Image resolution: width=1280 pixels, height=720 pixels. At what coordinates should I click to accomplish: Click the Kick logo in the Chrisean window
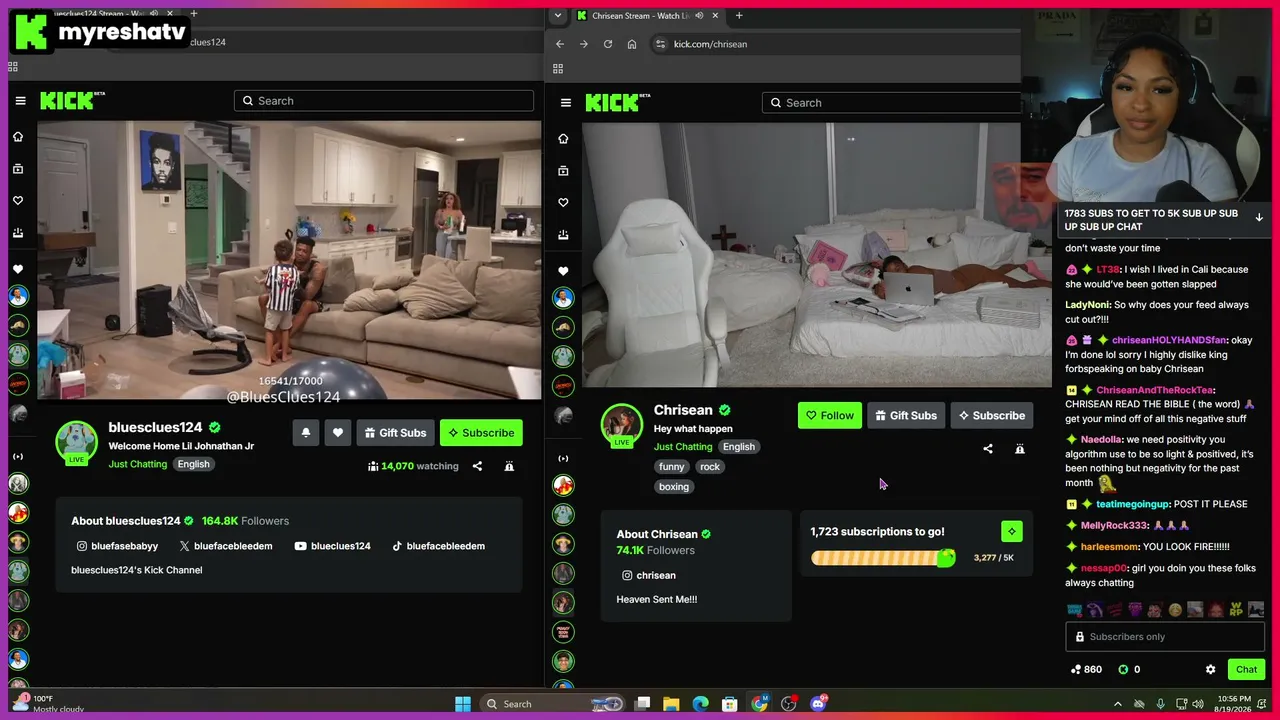(618, 102)
